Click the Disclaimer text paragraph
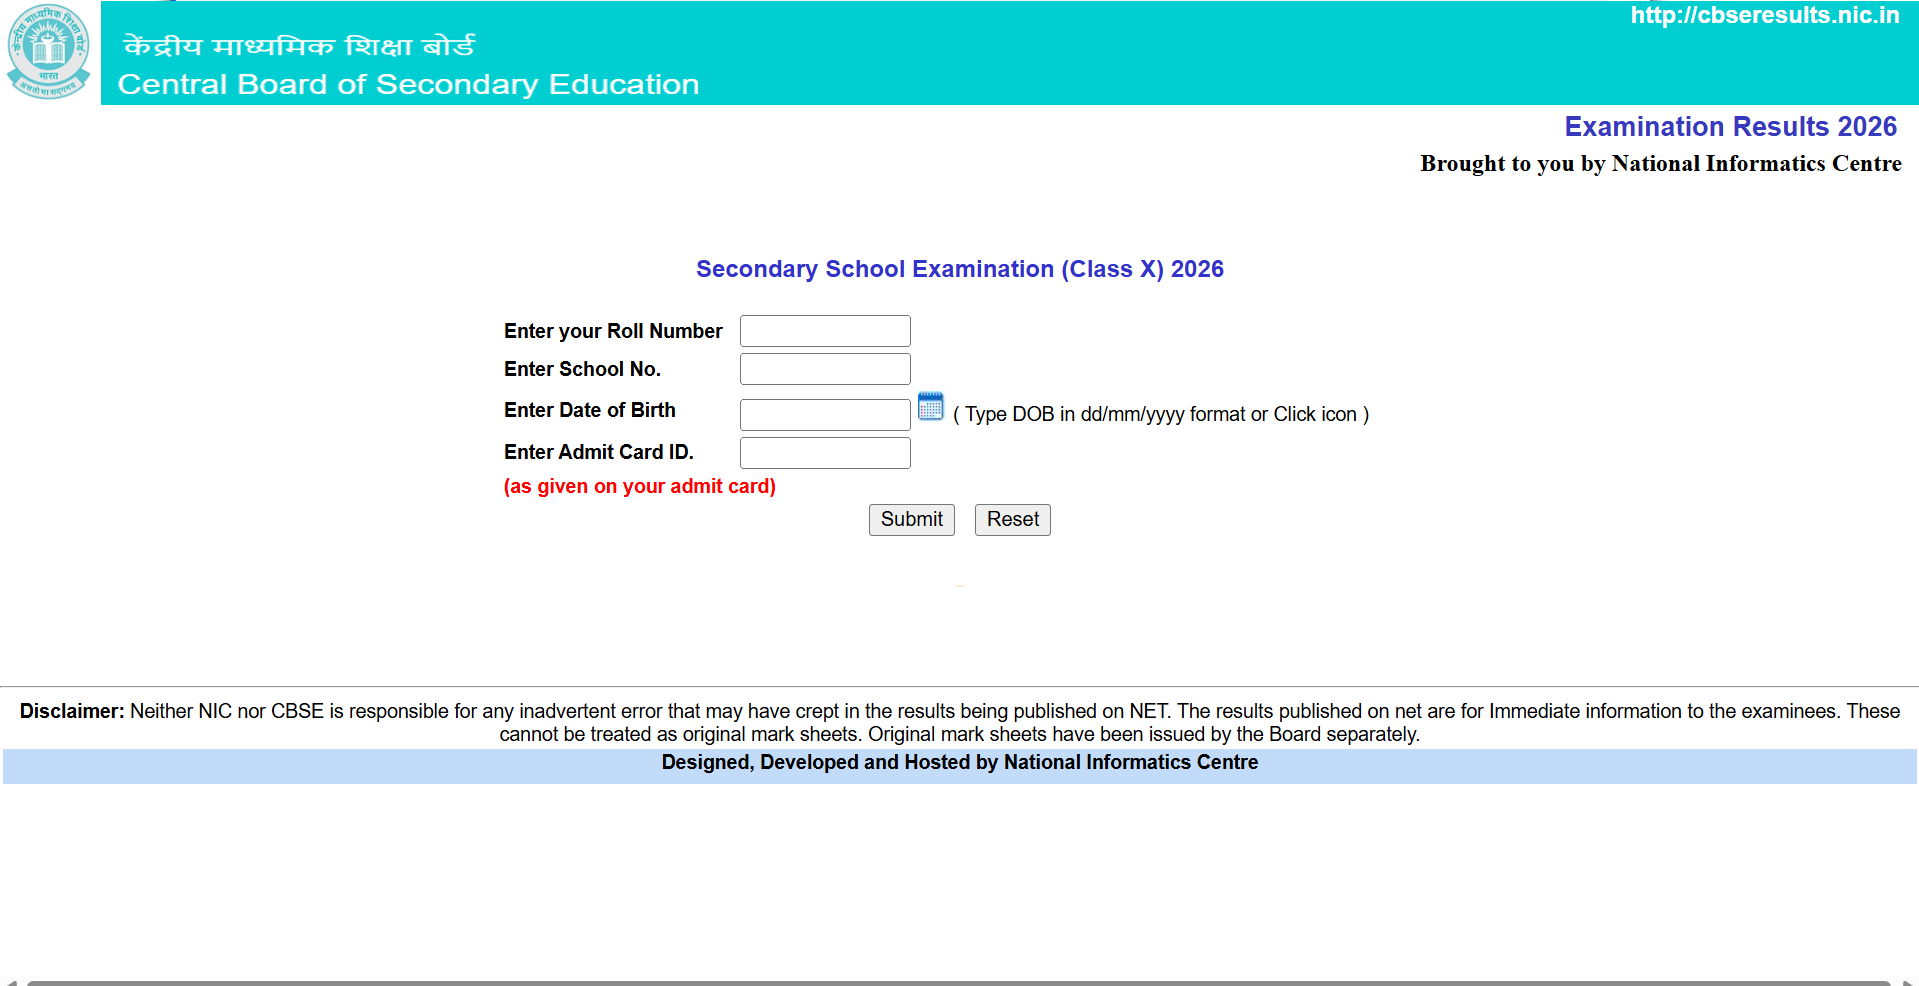This screenshot has height=986, width=1919. pos(959,722)
